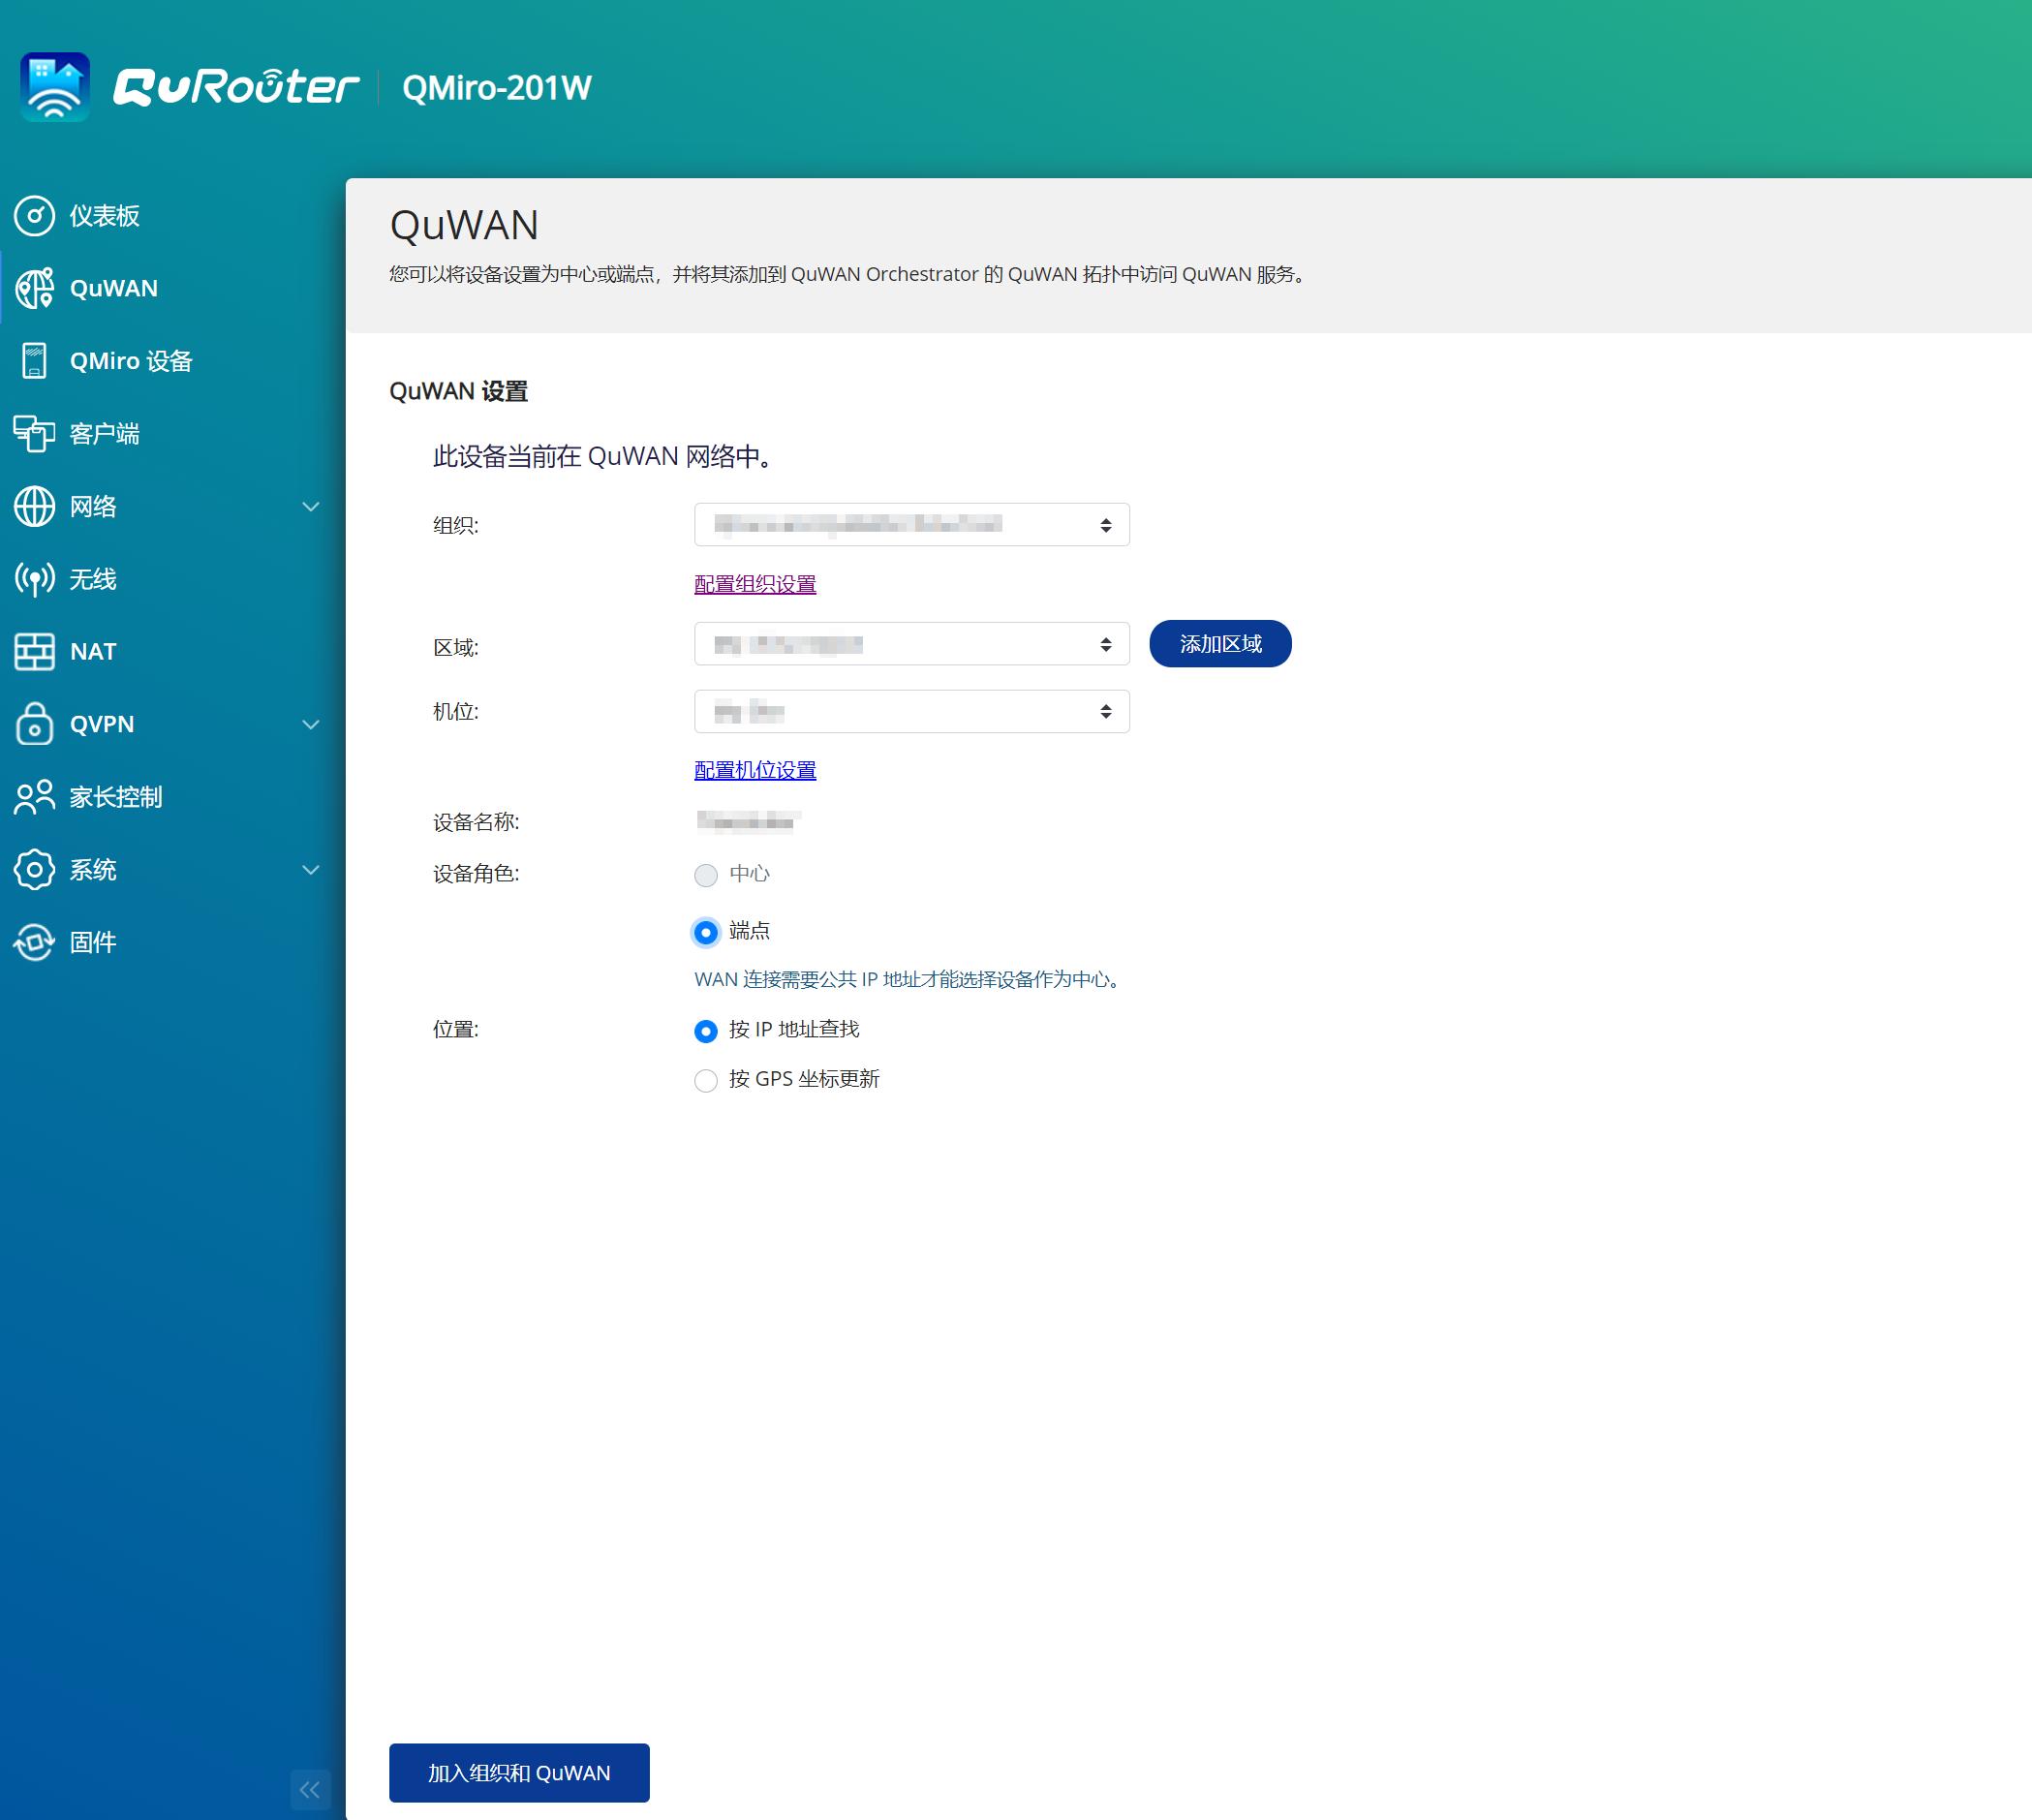
Task: Open 客户端 clients icon in sidebar
Action: pos(34,434)
